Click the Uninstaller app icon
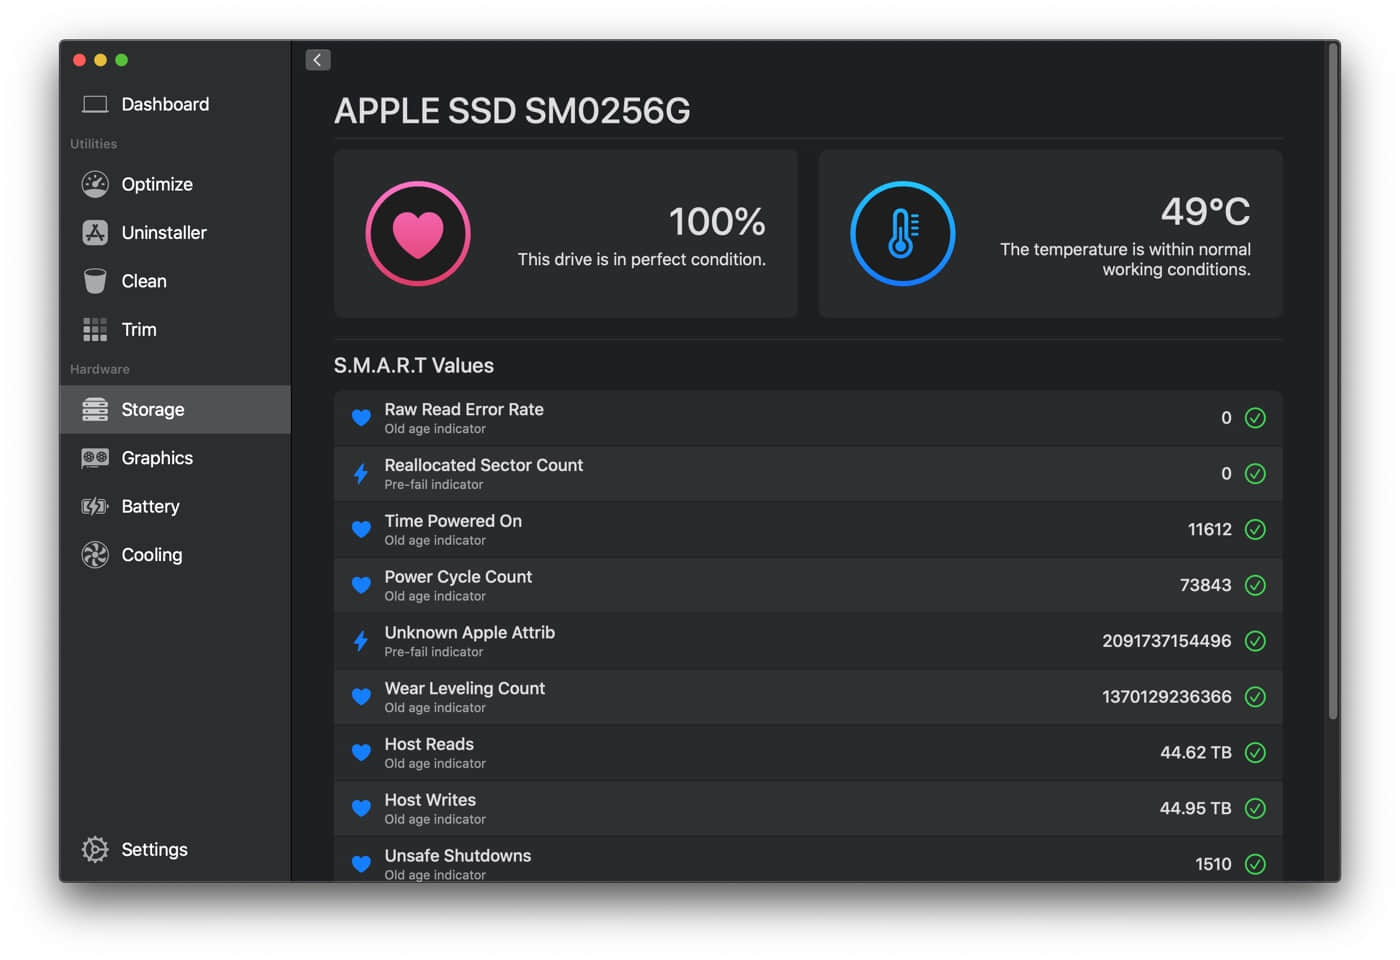The width and height of the screenshot is (1400, 960). pos(95,233)
